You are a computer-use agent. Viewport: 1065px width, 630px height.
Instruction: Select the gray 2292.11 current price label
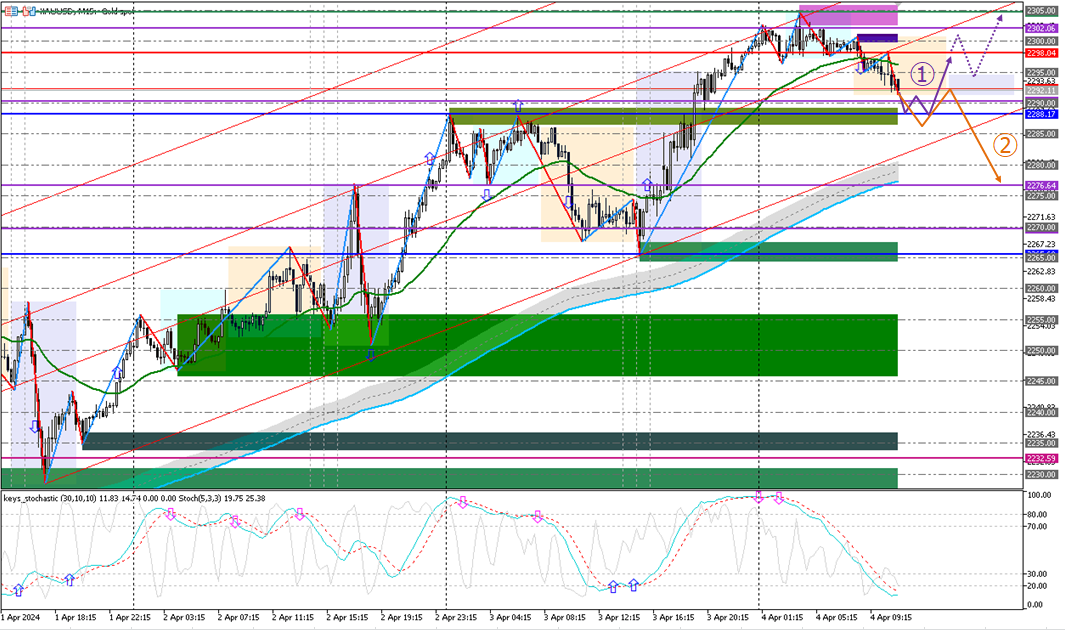[x=1041, y=90]
